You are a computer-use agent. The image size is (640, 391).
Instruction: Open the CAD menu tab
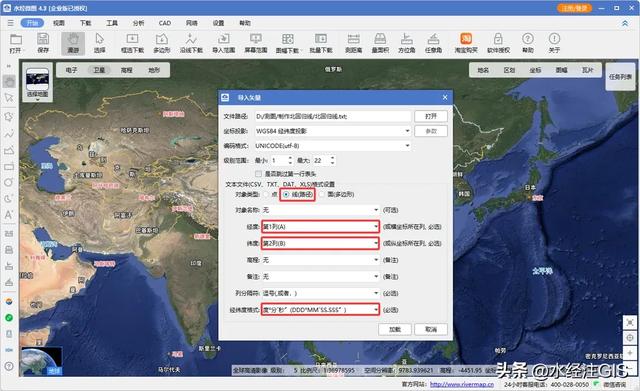165,23
